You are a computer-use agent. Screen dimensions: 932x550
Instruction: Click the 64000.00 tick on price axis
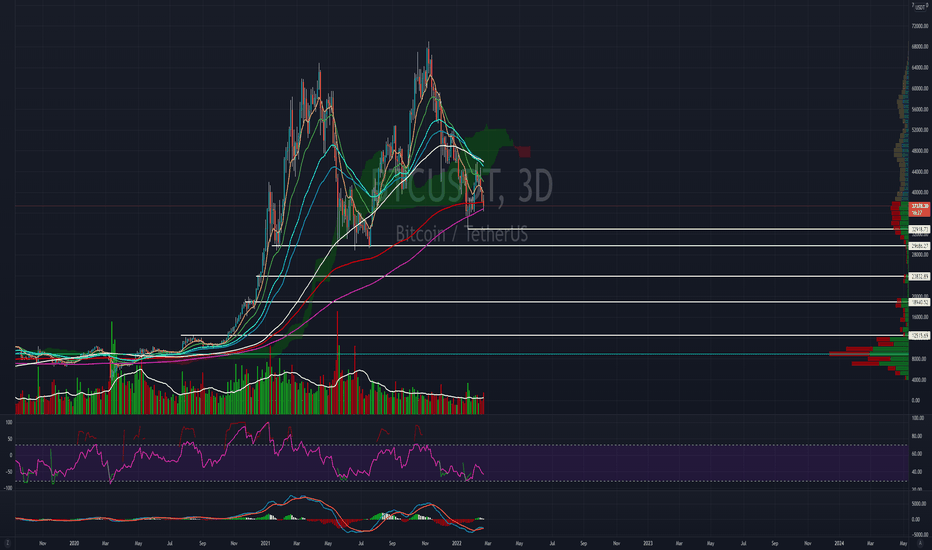[x=920, y=68]
